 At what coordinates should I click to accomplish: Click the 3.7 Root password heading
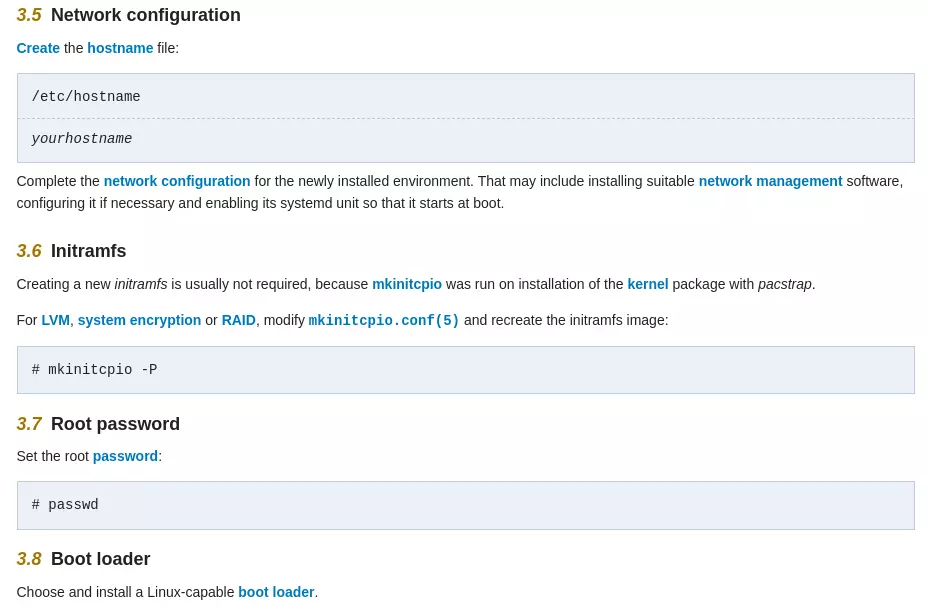[98, 424]
